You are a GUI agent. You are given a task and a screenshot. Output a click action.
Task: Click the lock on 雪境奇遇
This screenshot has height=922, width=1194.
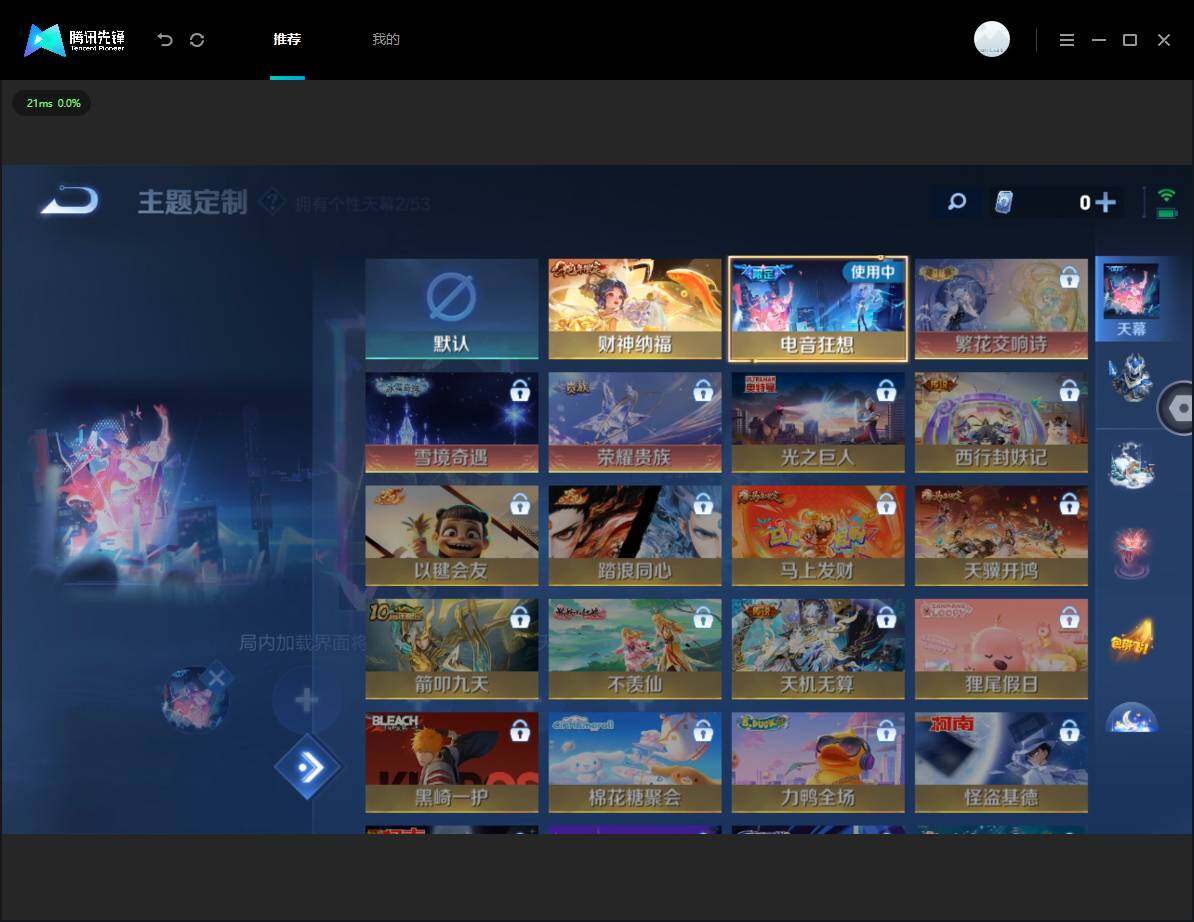pos(520,391)
